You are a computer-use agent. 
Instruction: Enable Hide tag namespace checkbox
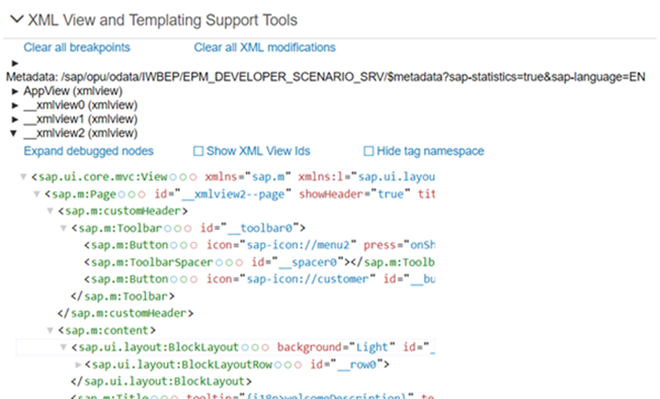click(x=368, y=151)
